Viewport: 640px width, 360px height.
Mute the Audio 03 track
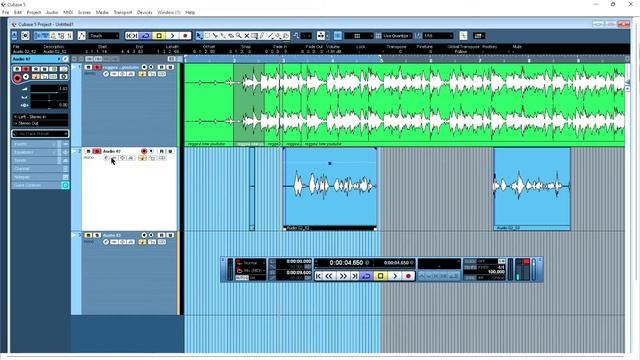[88, 236]
